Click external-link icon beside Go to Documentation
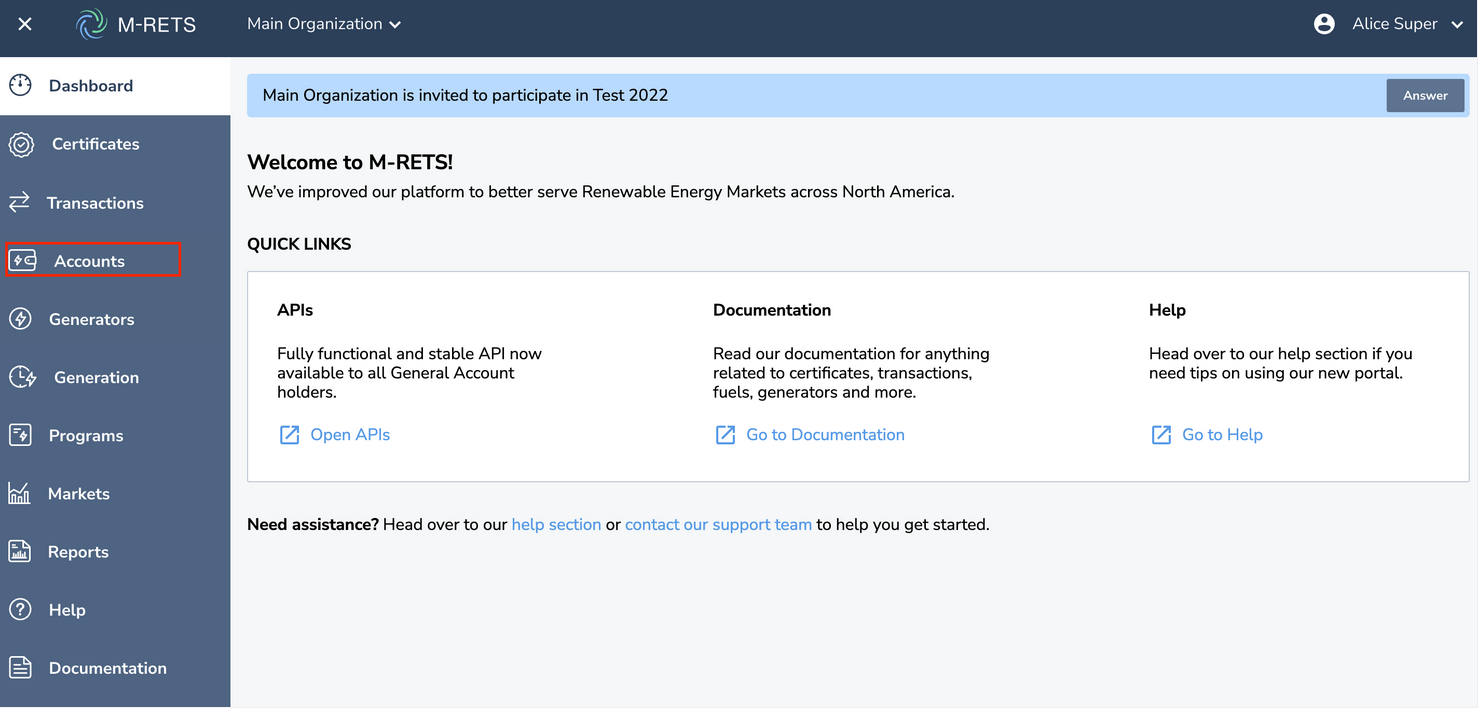This screenshot has width=1478, height=708. point(725,435)
